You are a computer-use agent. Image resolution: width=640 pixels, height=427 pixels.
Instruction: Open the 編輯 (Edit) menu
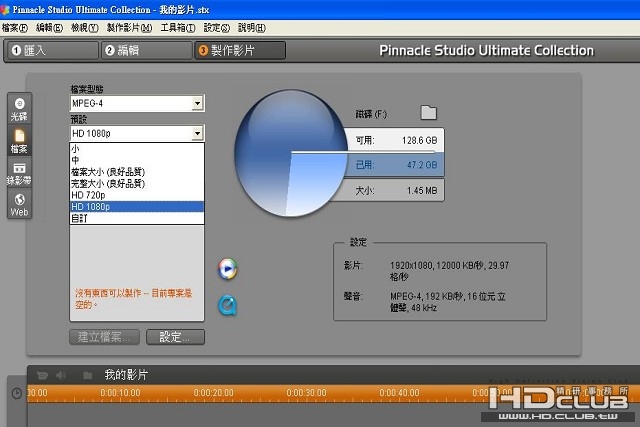[49, 28]
